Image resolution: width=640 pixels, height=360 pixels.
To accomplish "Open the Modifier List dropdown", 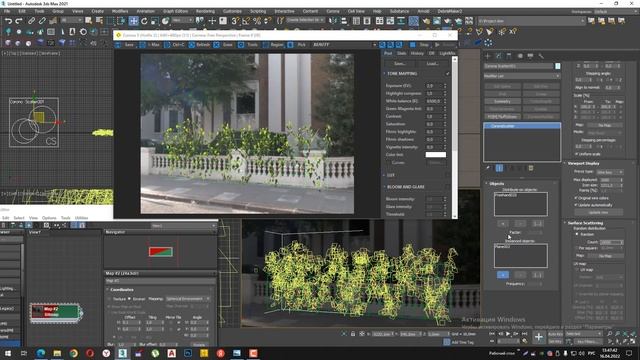I will 522,76.
